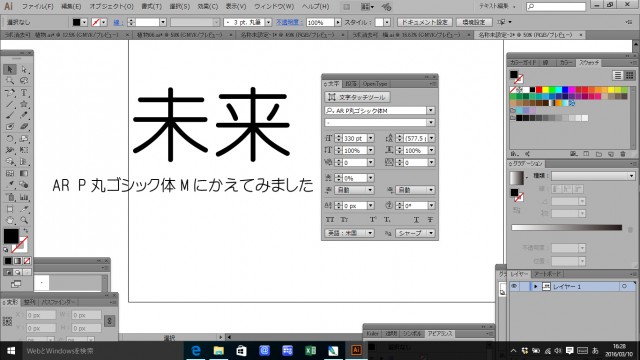Image resolution: width=640 pixels, height=360 pixels.
Task: Toggle Strikethrough in Character panel
Action: pyautogui.click(x=430, y=220)
